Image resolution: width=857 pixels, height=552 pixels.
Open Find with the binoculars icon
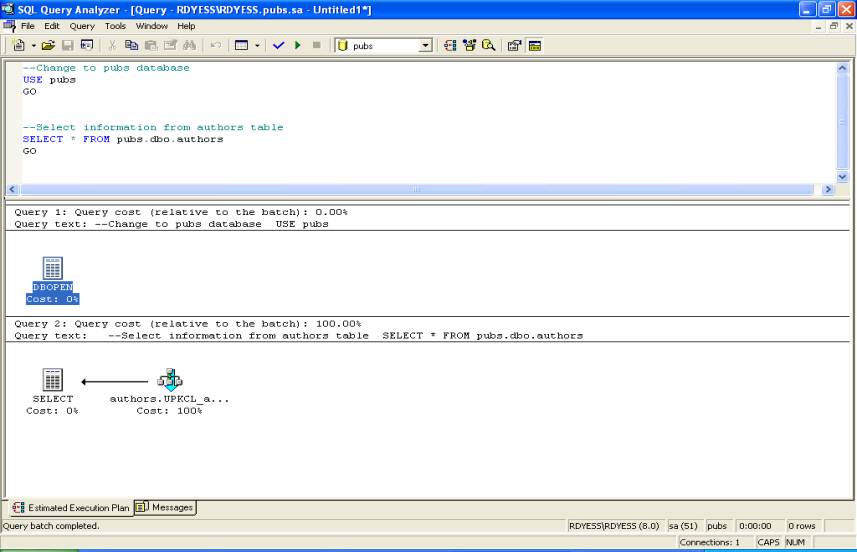(190, 45)
